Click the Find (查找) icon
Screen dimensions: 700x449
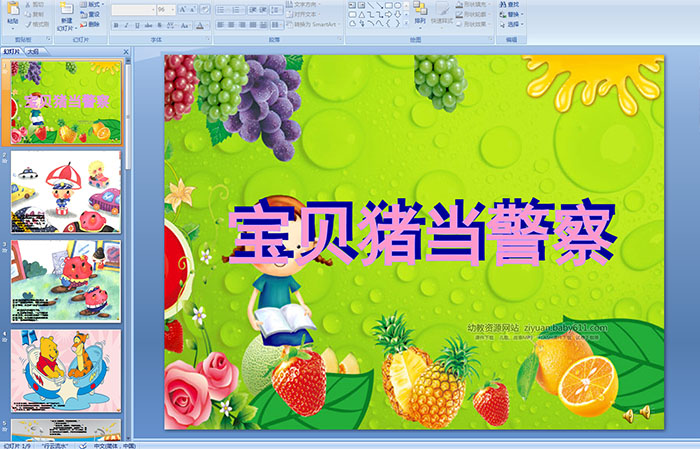pos(513,4)
